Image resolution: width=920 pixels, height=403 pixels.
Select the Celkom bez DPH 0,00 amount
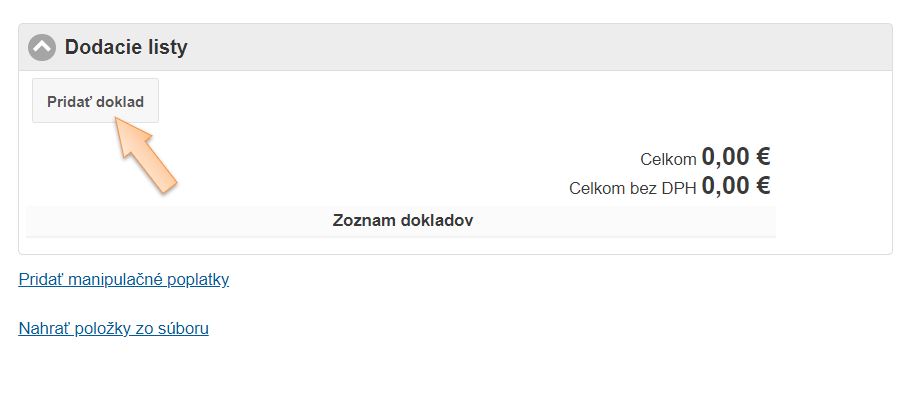pyautogui.click(x=724, y=185)
